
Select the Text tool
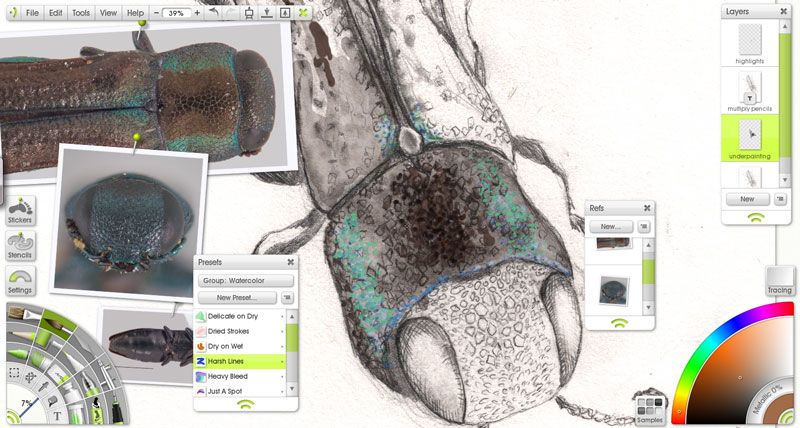[x=57, y=416]
